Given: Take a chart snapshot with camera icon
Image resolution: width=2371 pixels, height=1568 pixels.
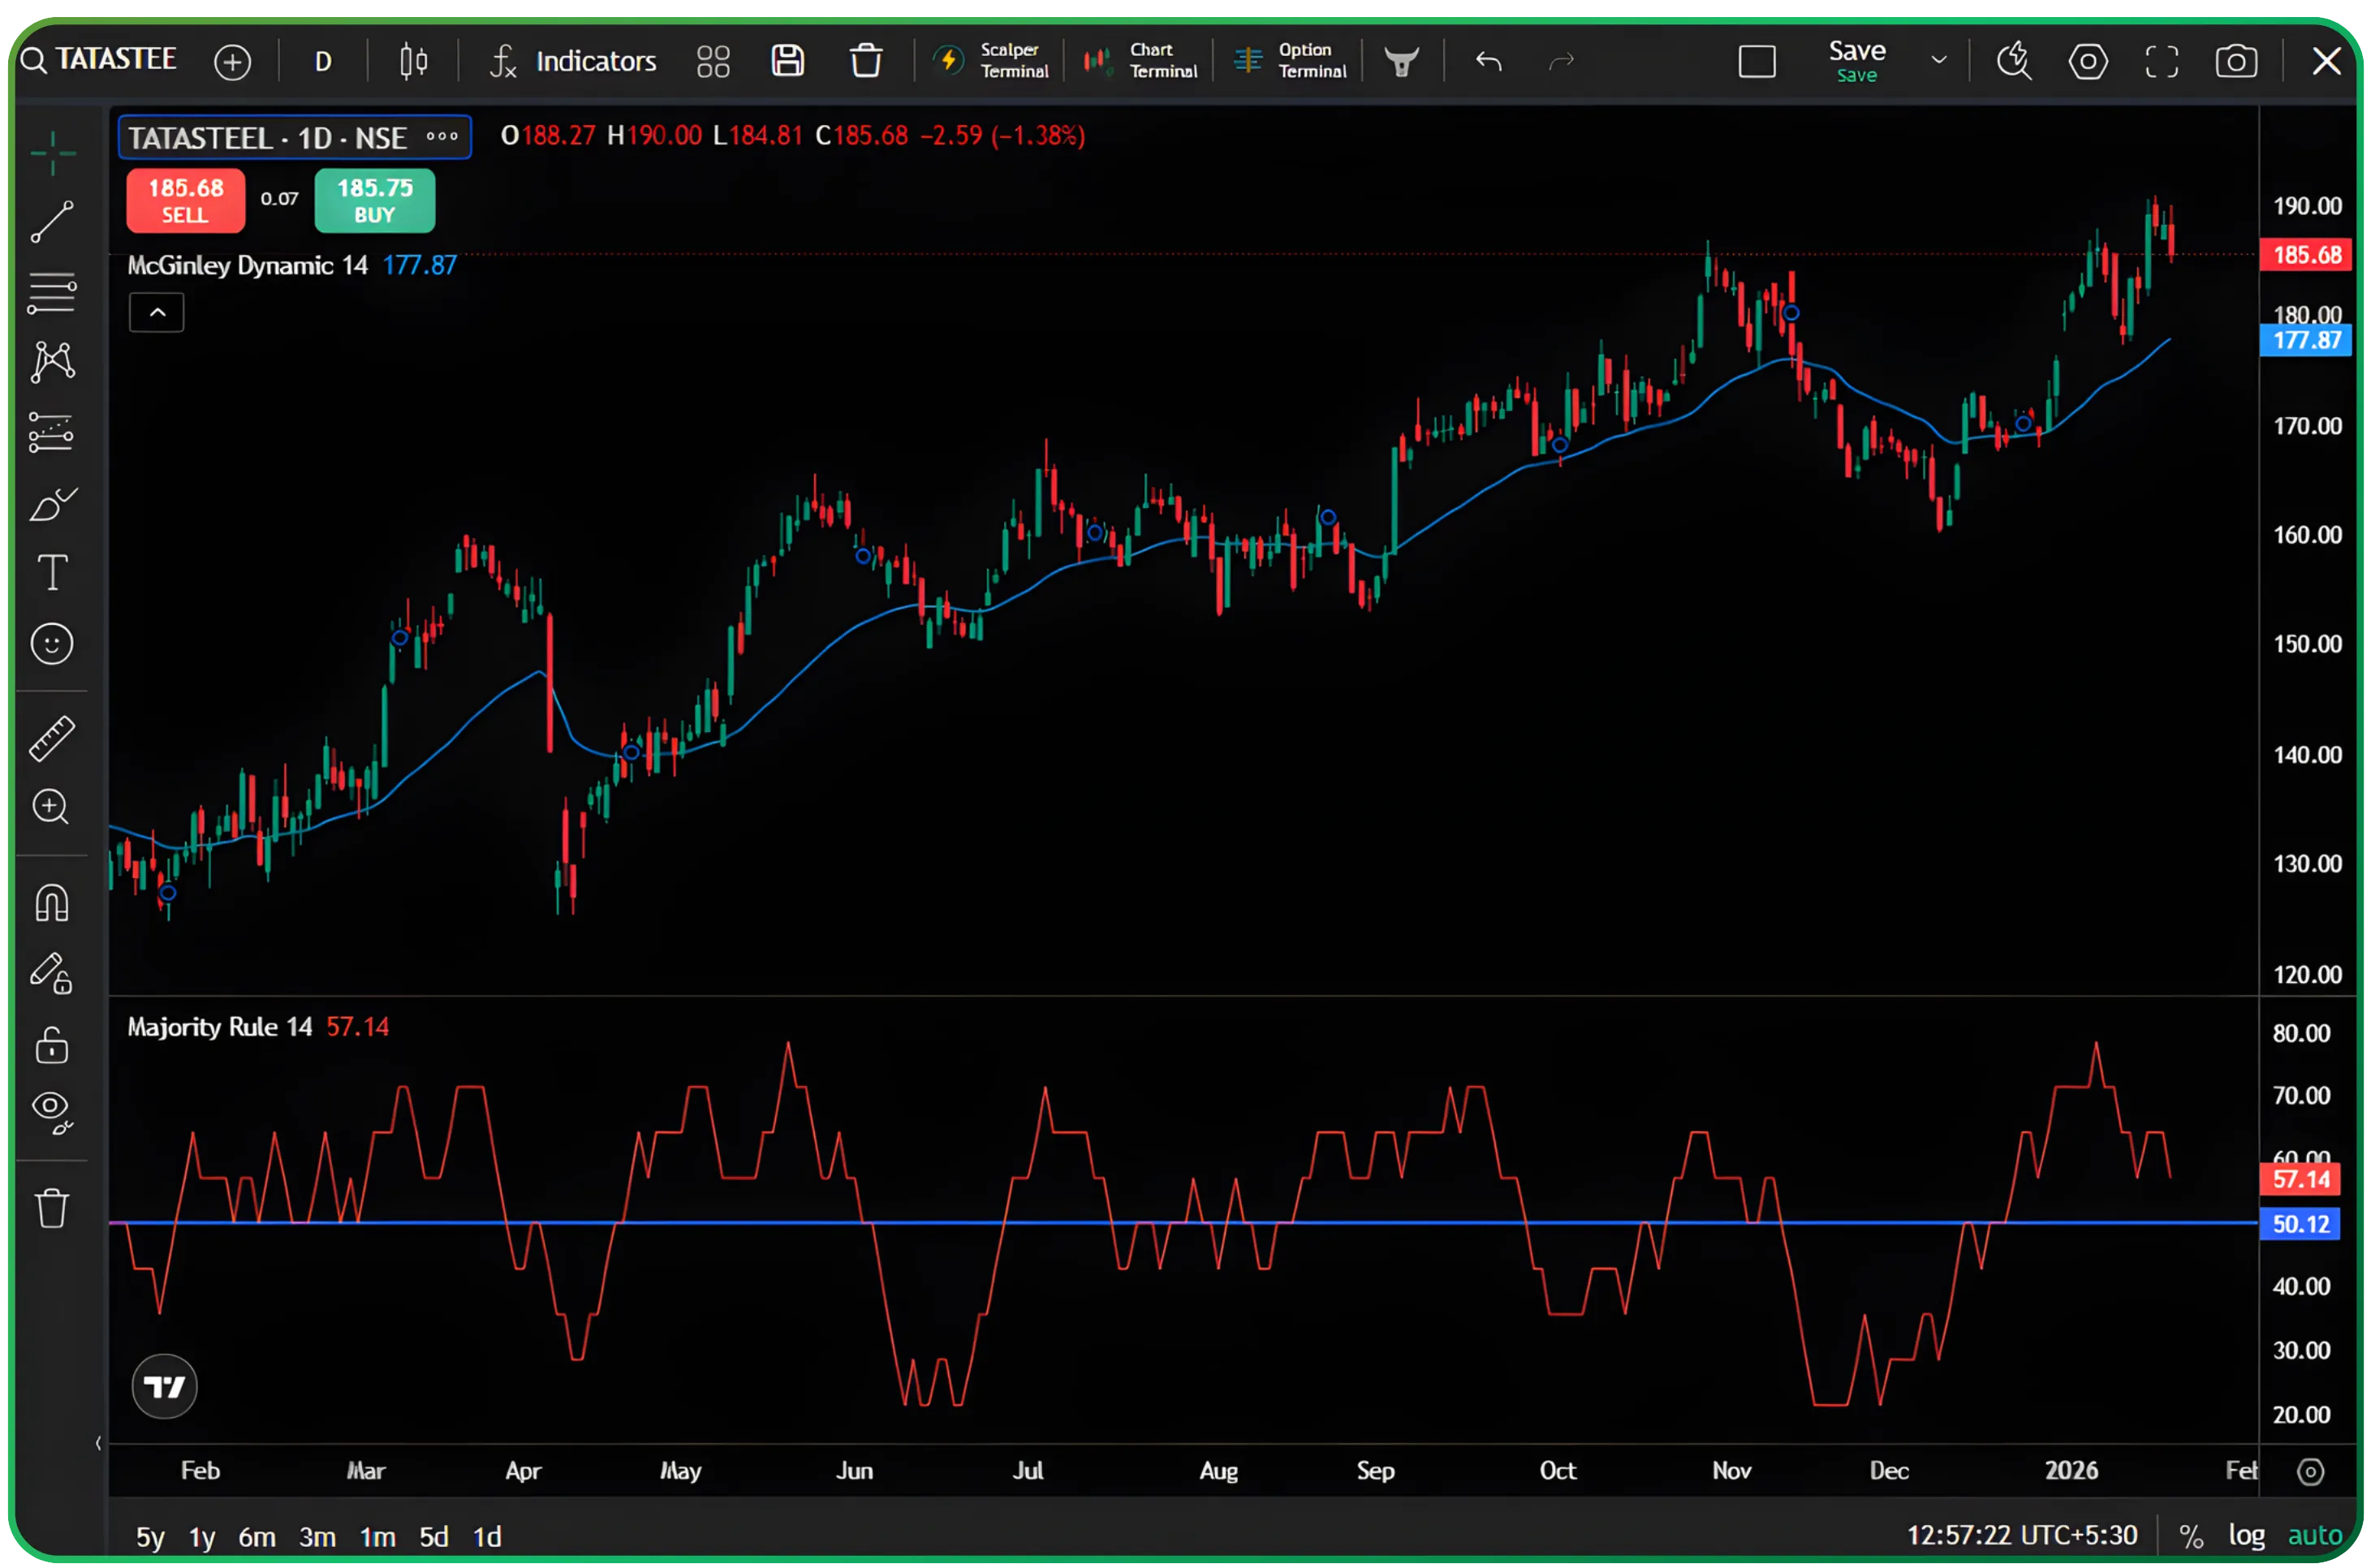Looking at the screenshot, I should (2236, 62).
